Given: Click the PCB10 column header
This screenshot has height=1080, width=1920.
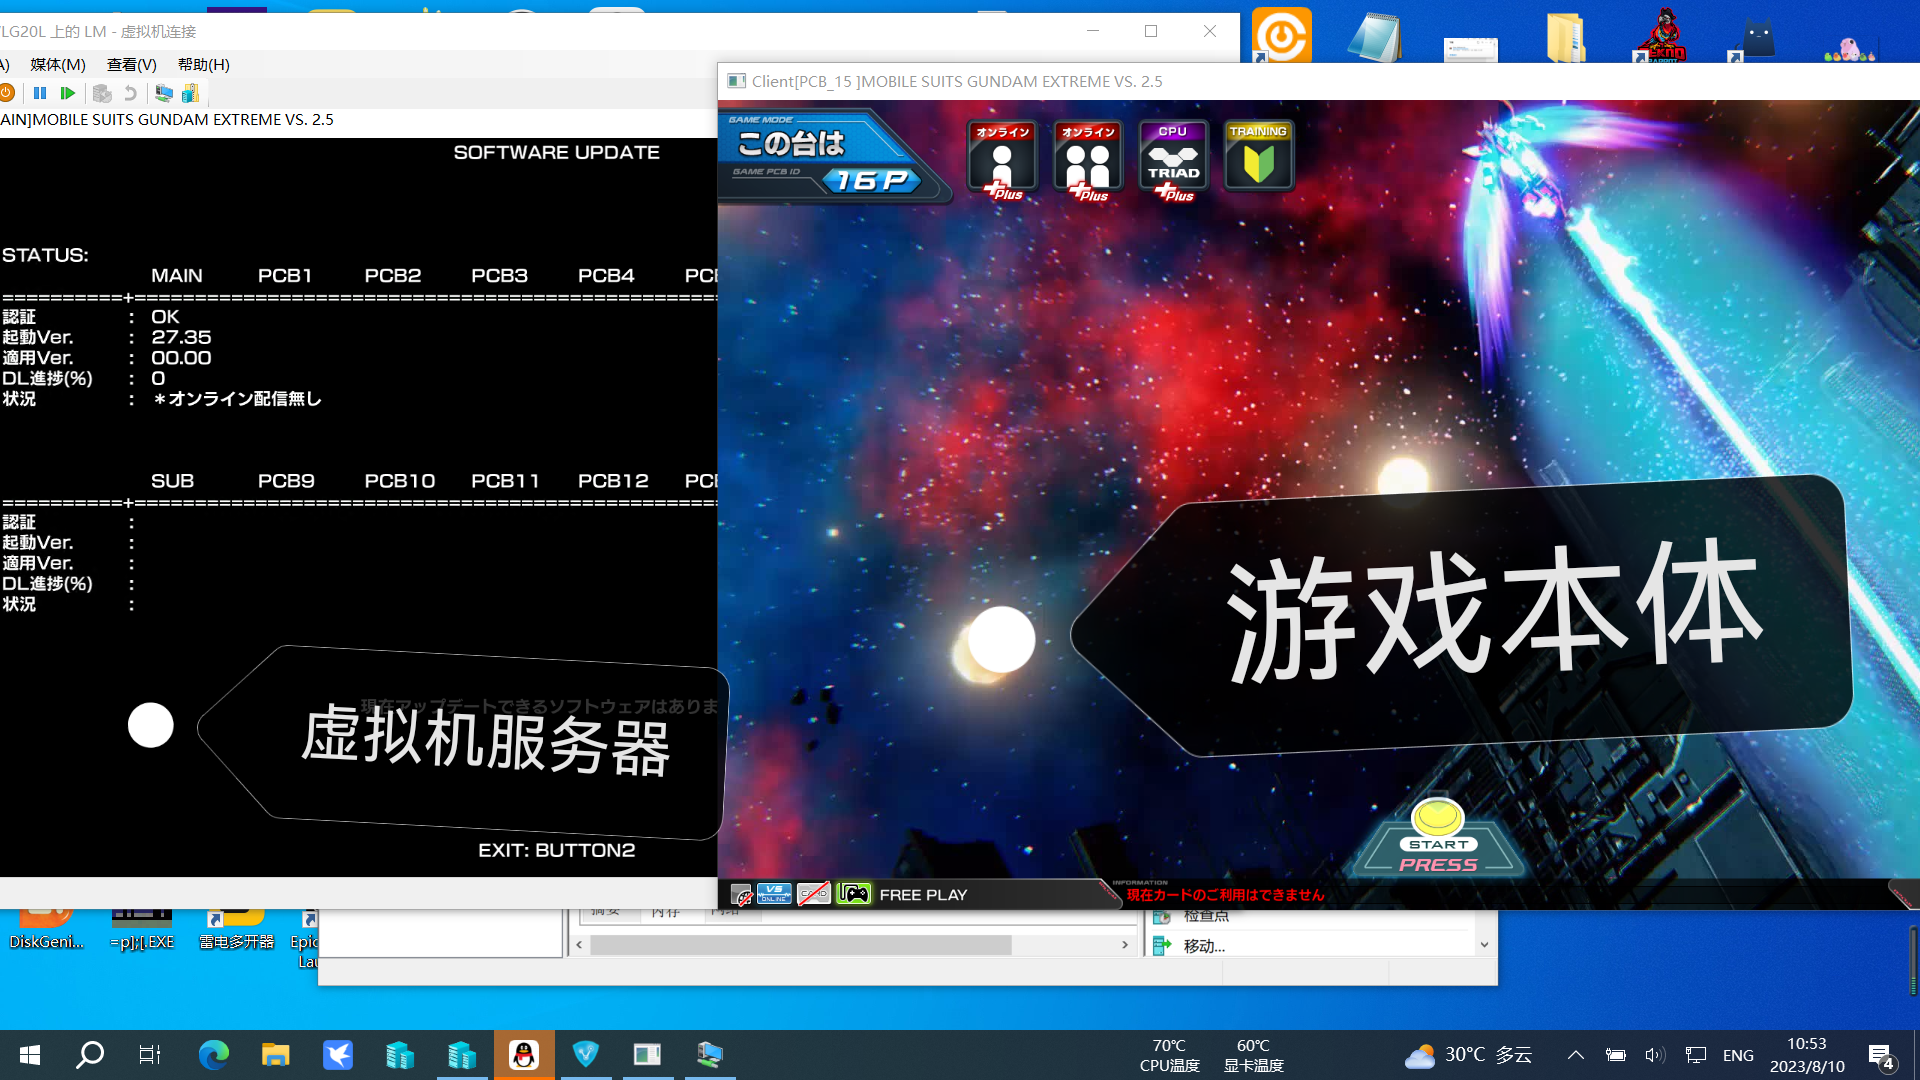Looking at the screenshot, I should (x=400, y=481).
